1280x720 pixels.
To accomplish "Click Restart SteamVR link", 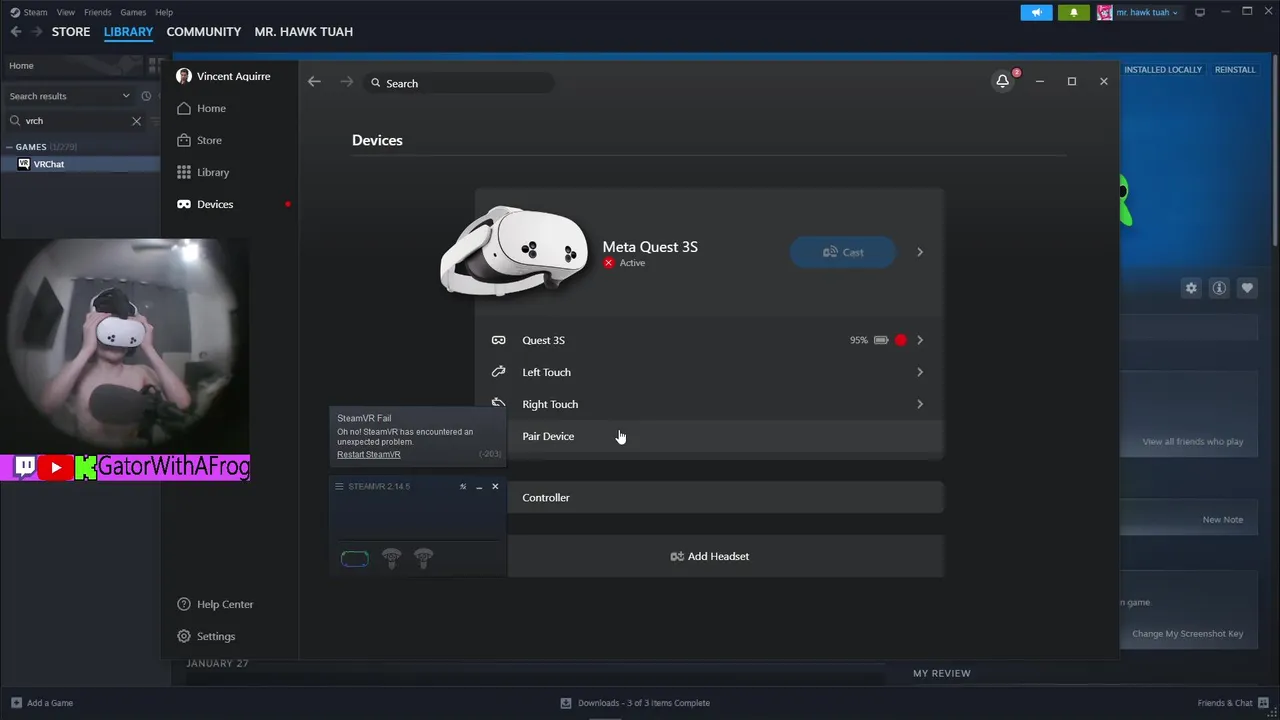I will [x=369, y=454].
